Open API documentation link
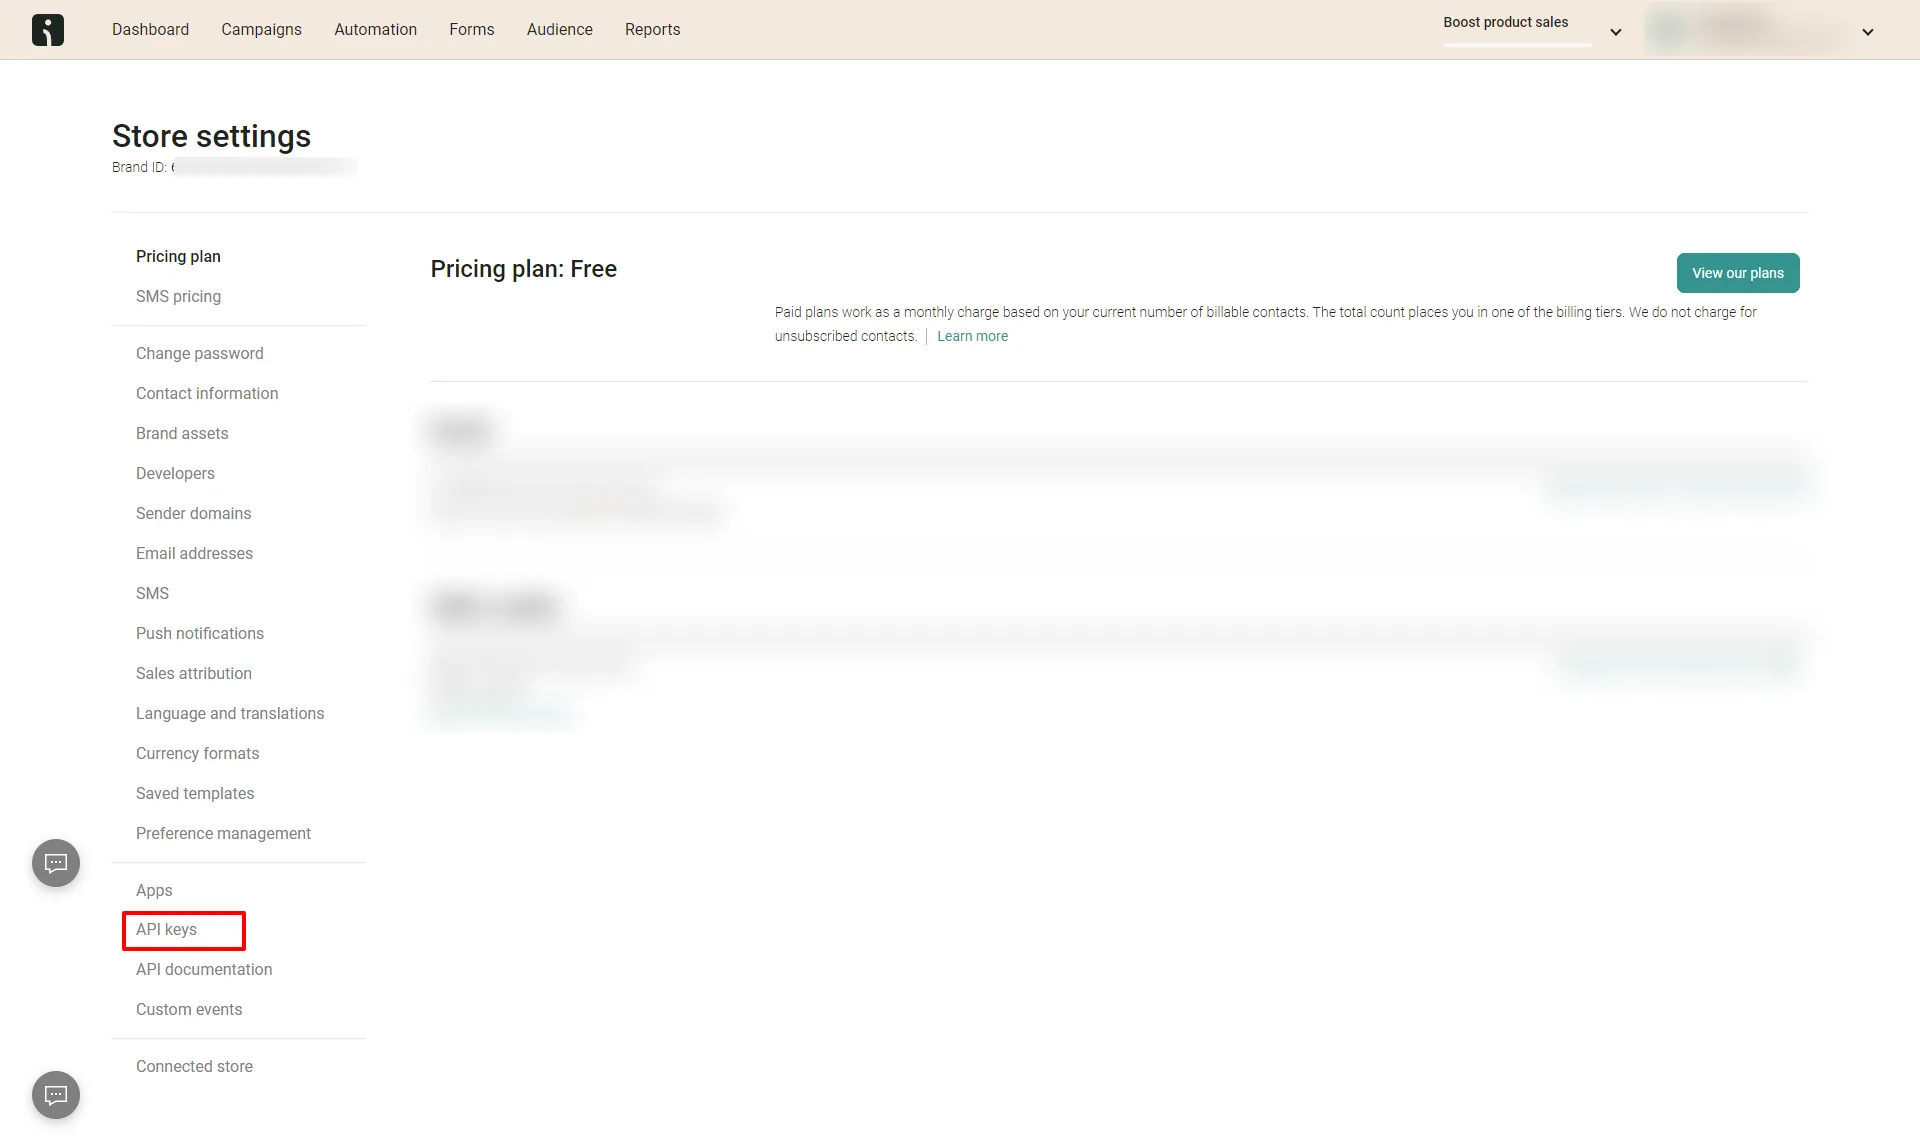Screen dimensions: 1920x1143 (204, 970)
